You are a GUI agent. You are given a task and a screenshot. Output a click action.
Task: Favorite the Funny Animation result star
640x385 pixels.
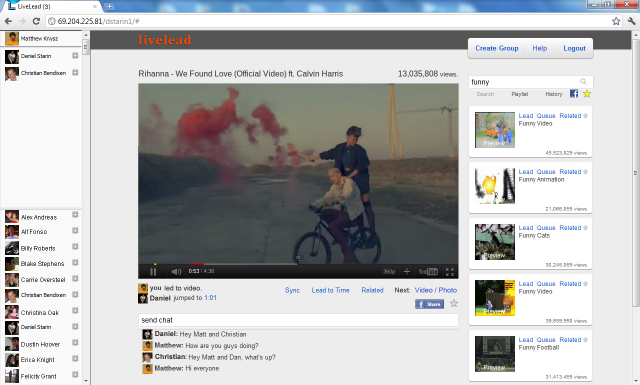click(586, 171)
